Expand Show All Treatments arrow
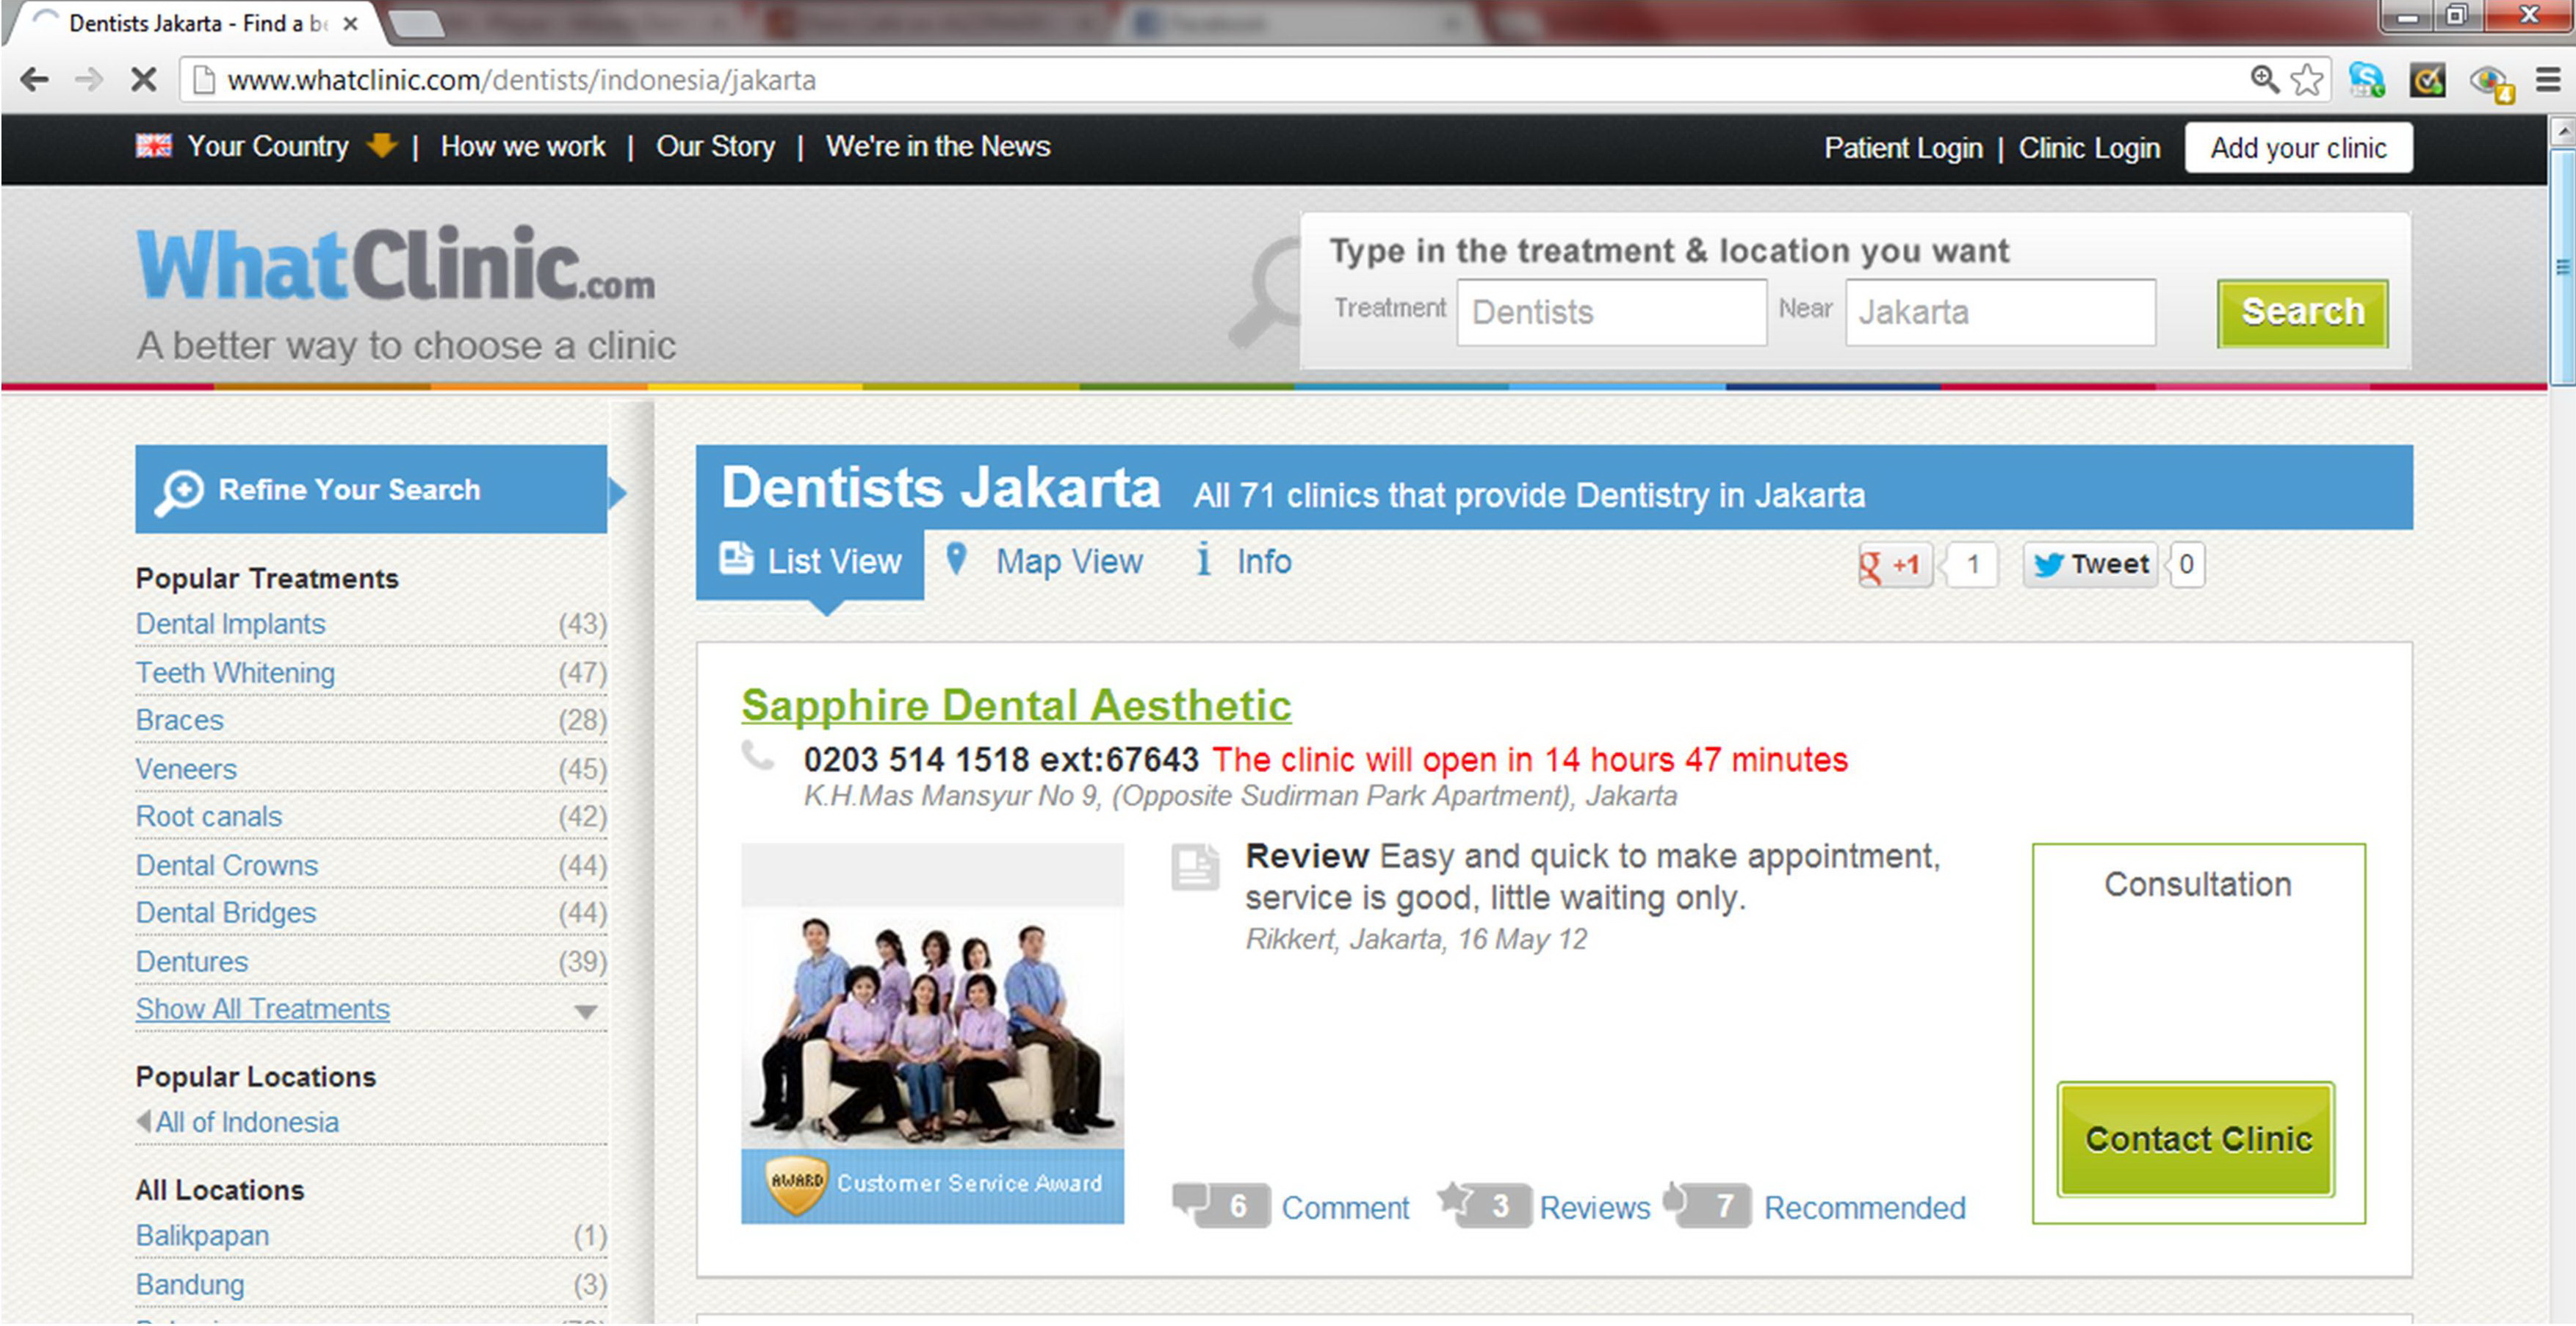This screenshot has height=1326, width=2576. tap(586, 1012)
